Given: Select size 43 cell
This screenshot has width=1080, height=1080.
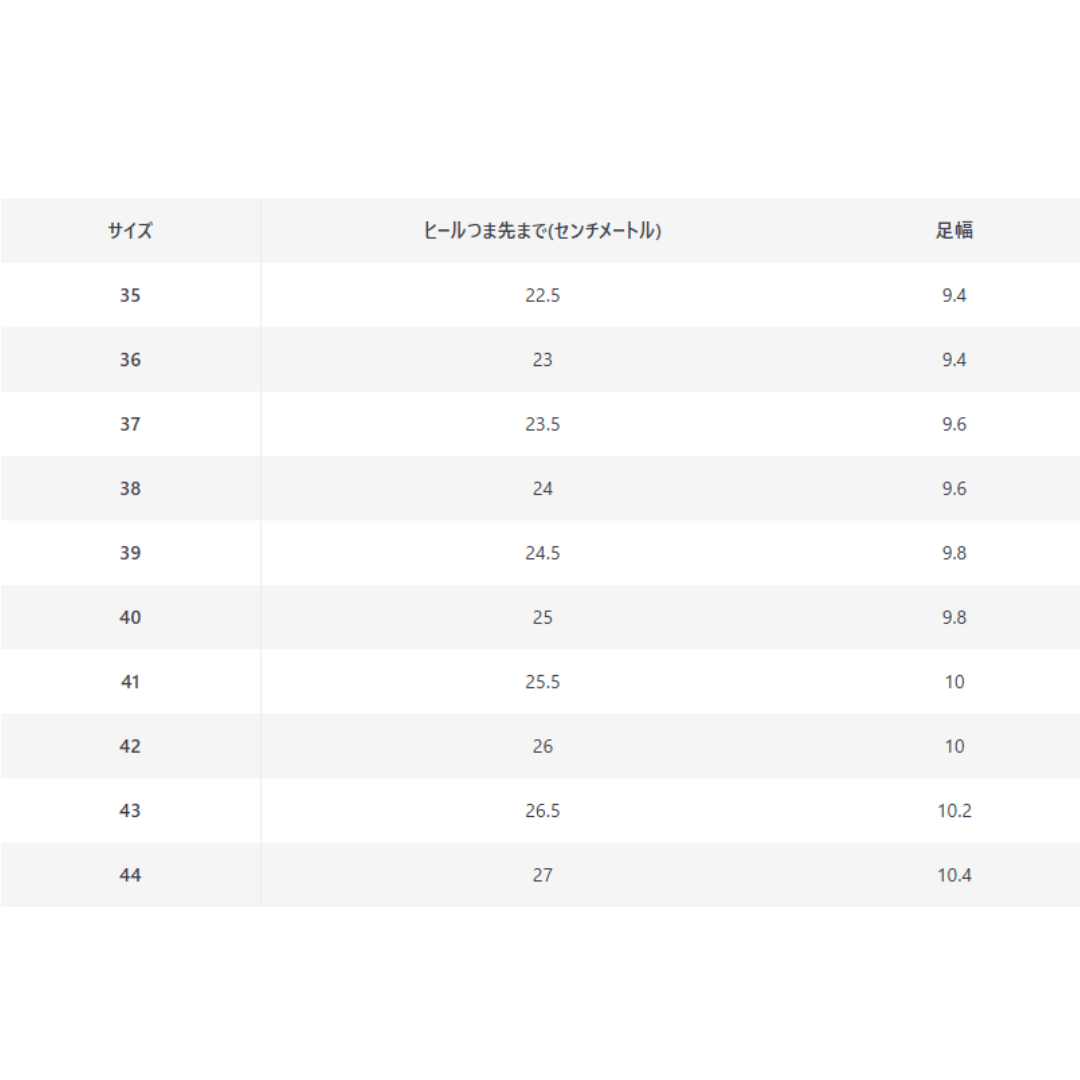Looking at the screenshot, I should coord(130,811).
